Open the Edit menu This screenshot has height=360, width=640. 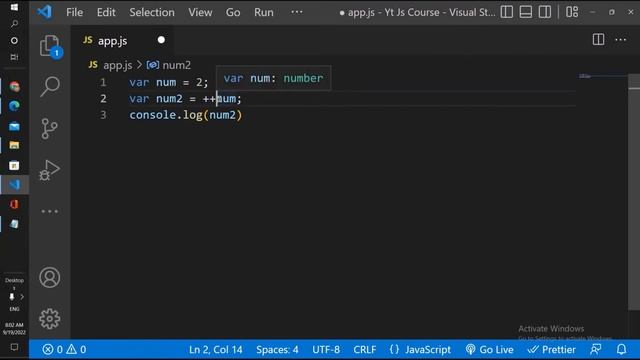click(x=106, y=12)
